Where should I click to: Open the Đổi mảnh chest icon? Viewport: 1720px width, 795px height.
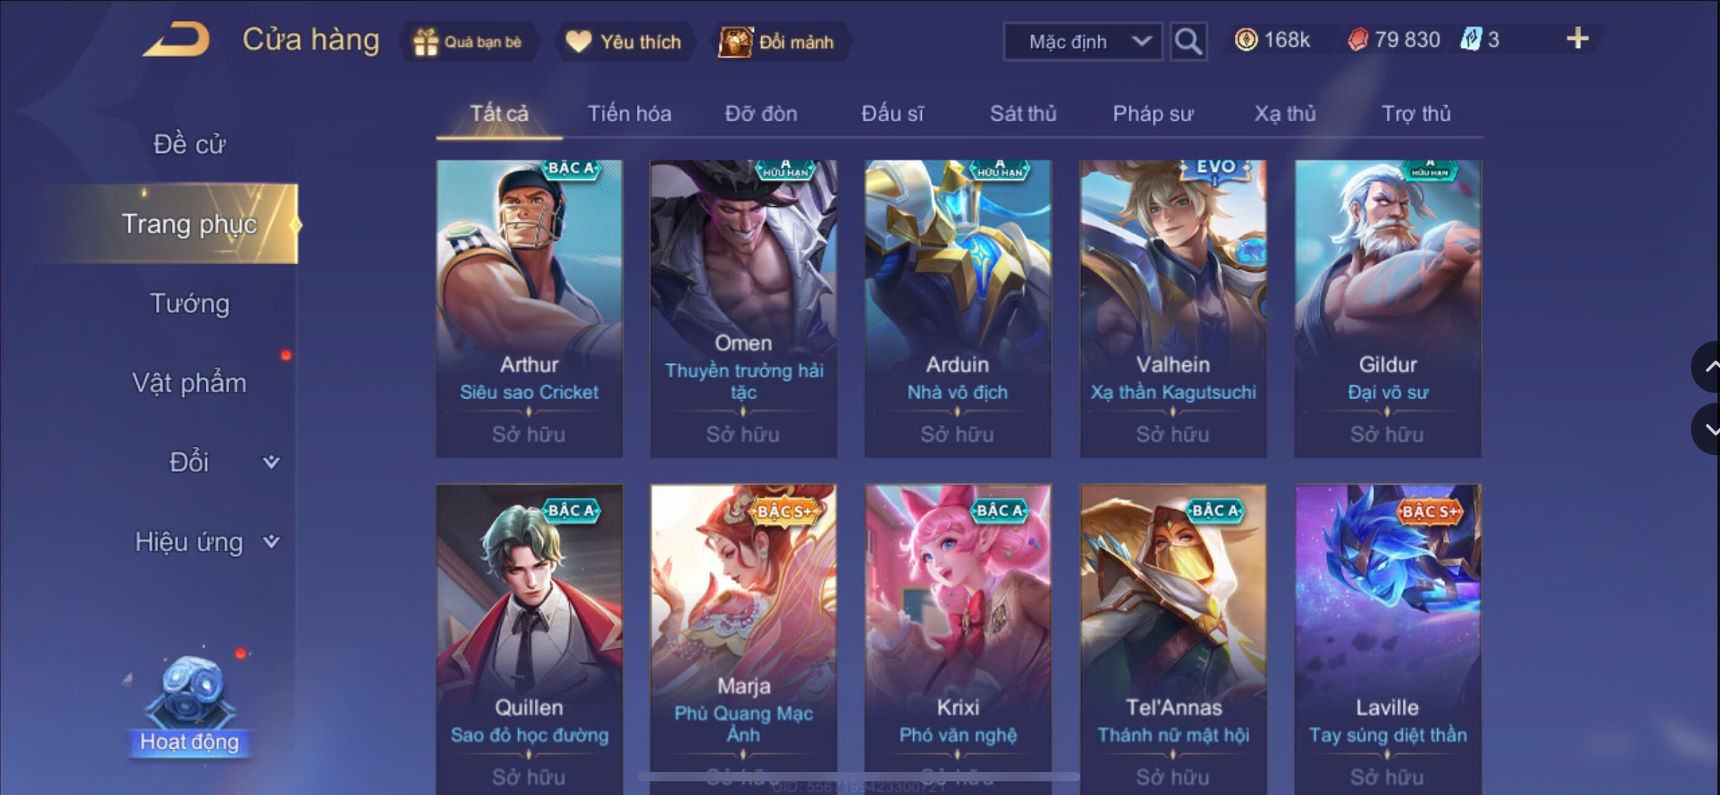(x=735, y=42)
